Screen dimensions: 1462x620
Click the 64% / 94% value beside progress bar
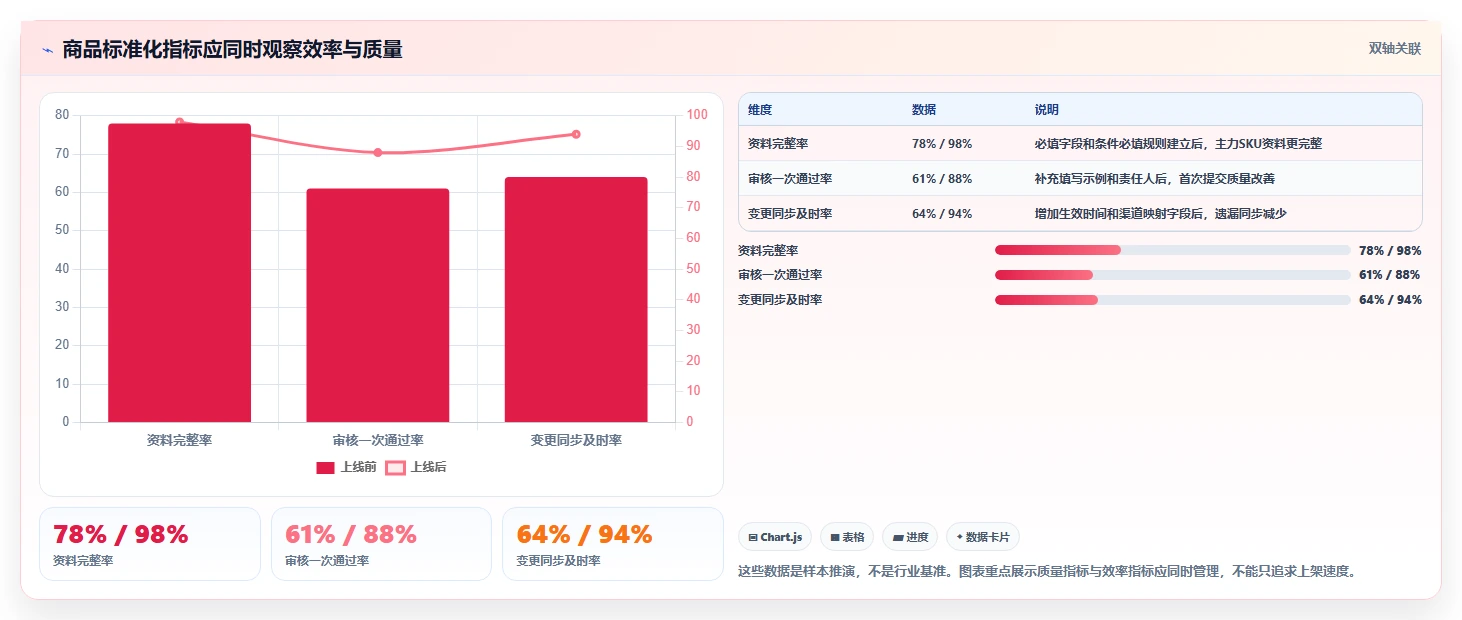point(1390,300)
